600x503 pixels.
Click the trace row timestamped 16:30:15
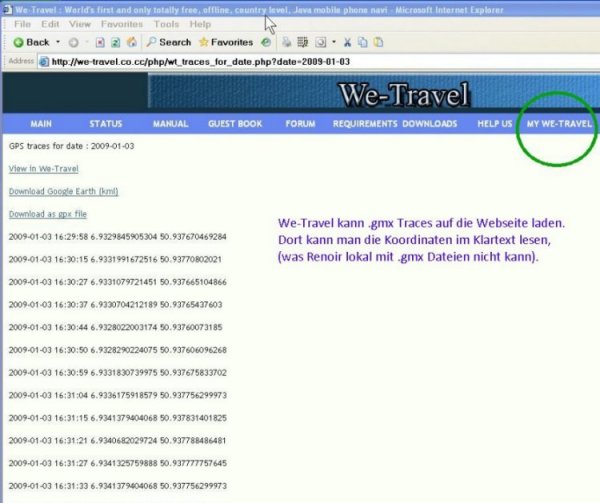click(115, 259)
